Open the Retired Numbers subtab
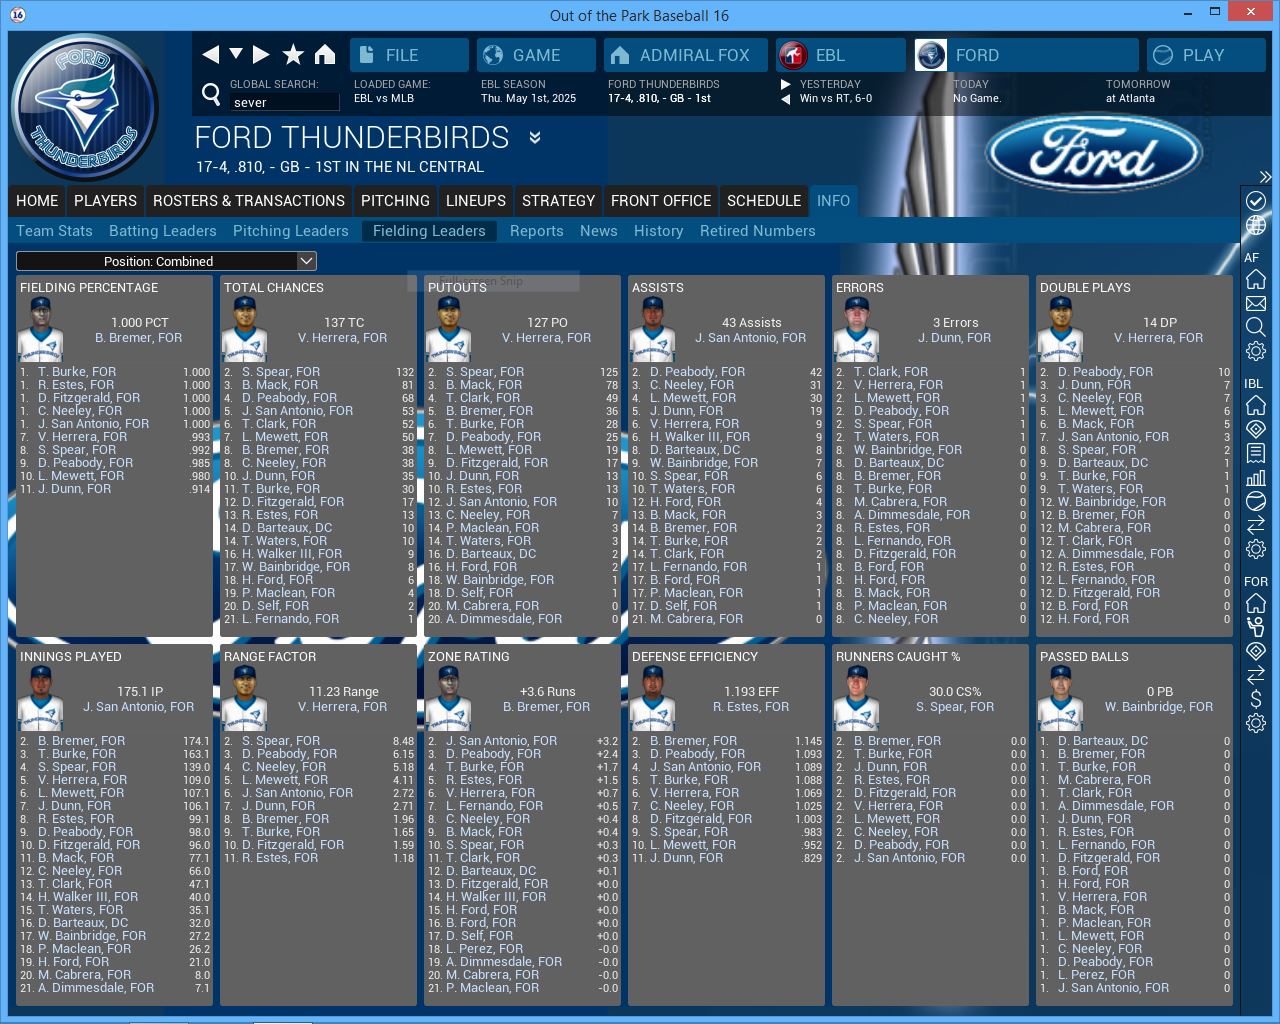The image size is (1280, 1024). (x=758, y=231)
